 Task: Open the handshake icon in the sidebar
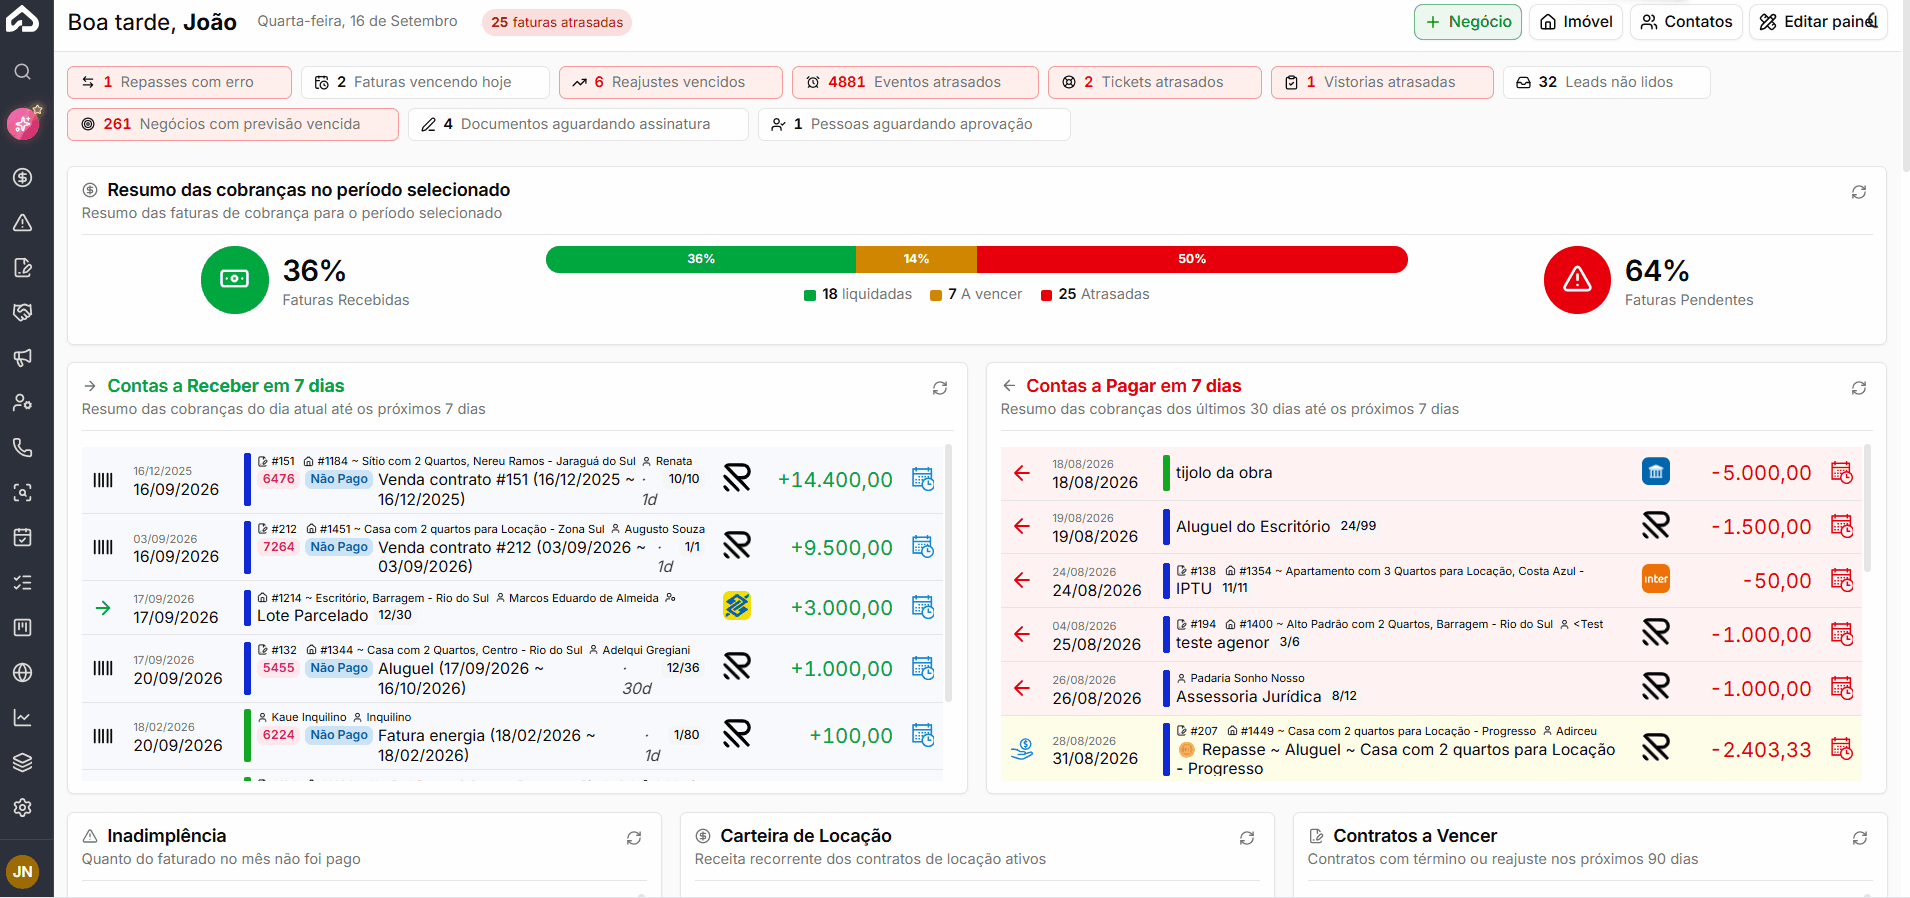click(22, 312)
